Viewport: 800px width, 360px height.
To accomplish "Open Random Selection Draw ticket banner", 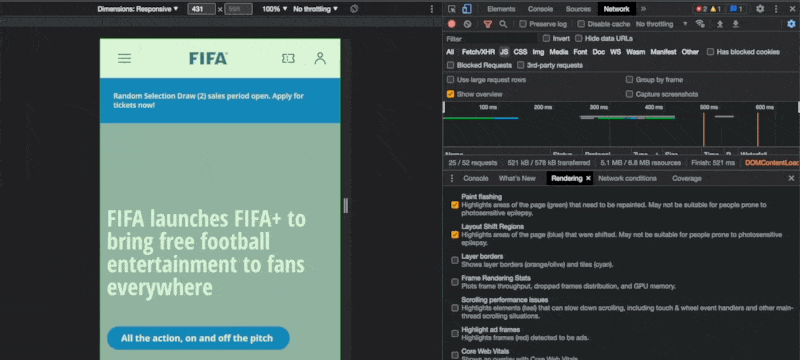I will (220, 100).
